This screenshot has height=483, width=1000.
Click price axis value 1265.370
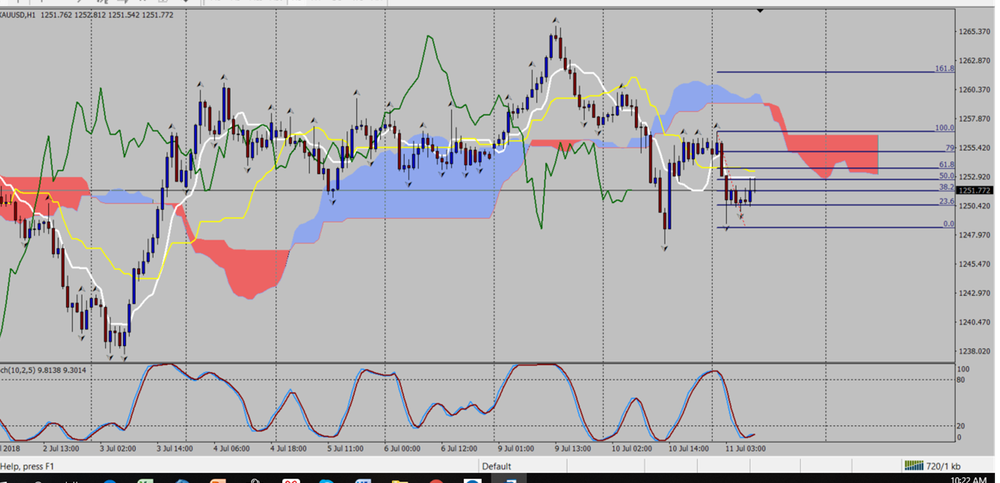[973, 32]
